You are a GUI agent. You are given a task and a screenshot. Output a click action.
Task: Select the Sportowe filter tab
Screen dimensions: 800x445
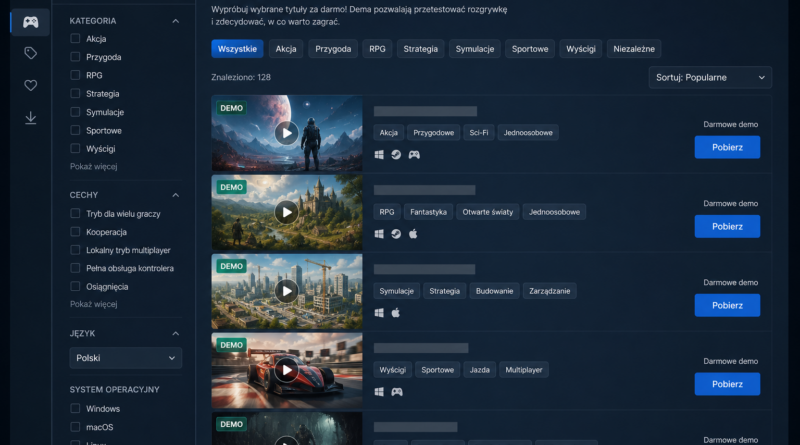[x=530, y=49]
